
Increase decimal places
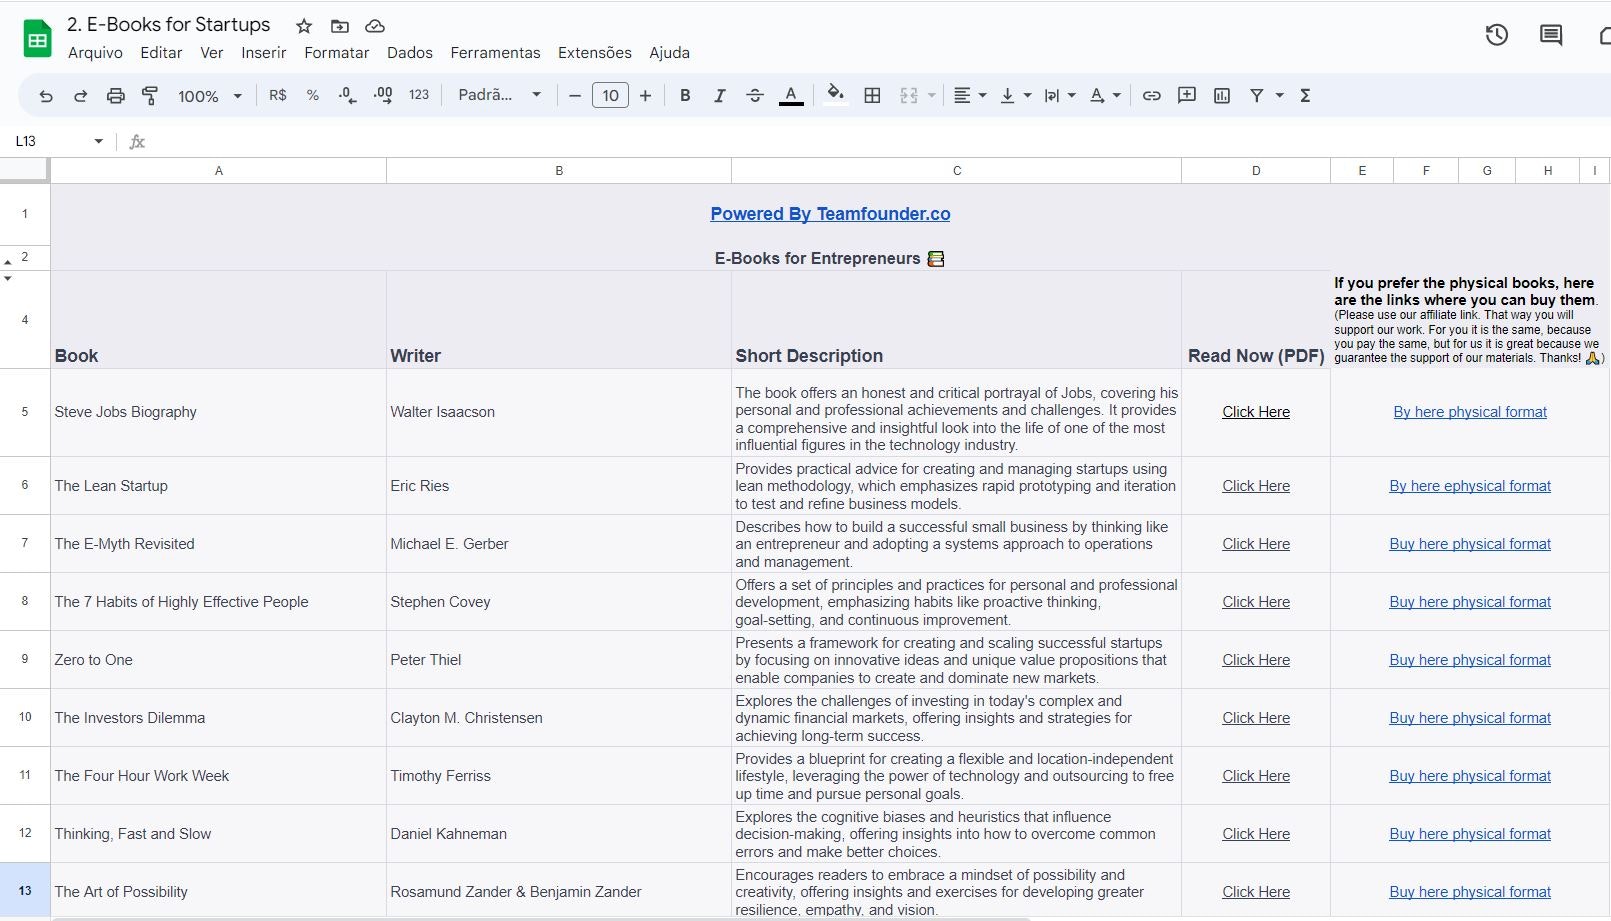point(383,96)
